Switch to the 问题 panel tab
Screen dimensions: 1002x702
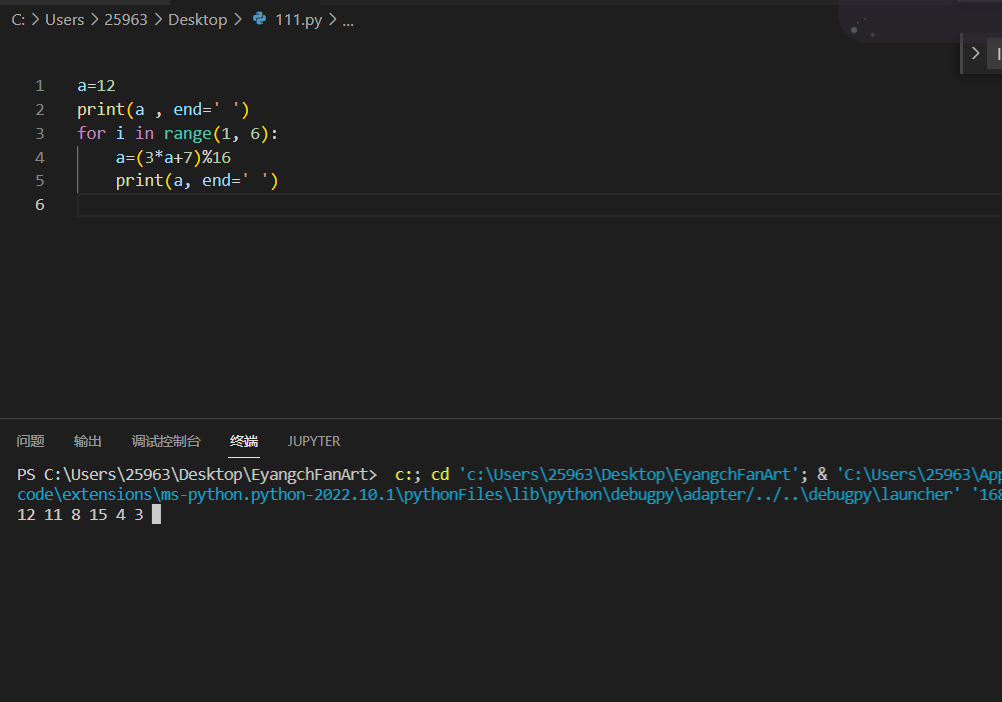pos(30,441)
